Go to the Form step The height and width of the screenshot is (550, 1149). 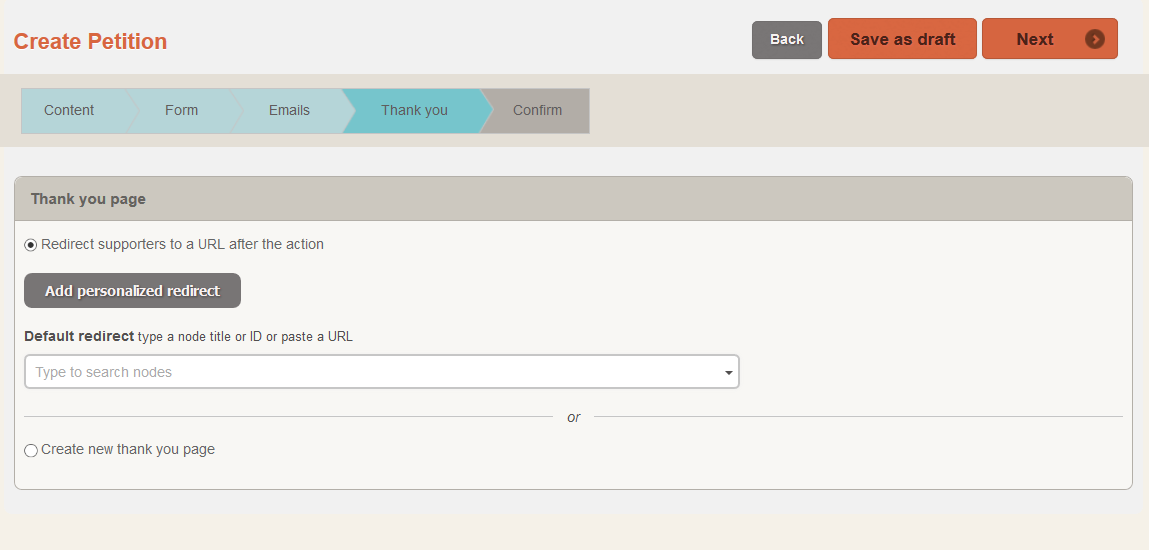click(x=181, y=111)
